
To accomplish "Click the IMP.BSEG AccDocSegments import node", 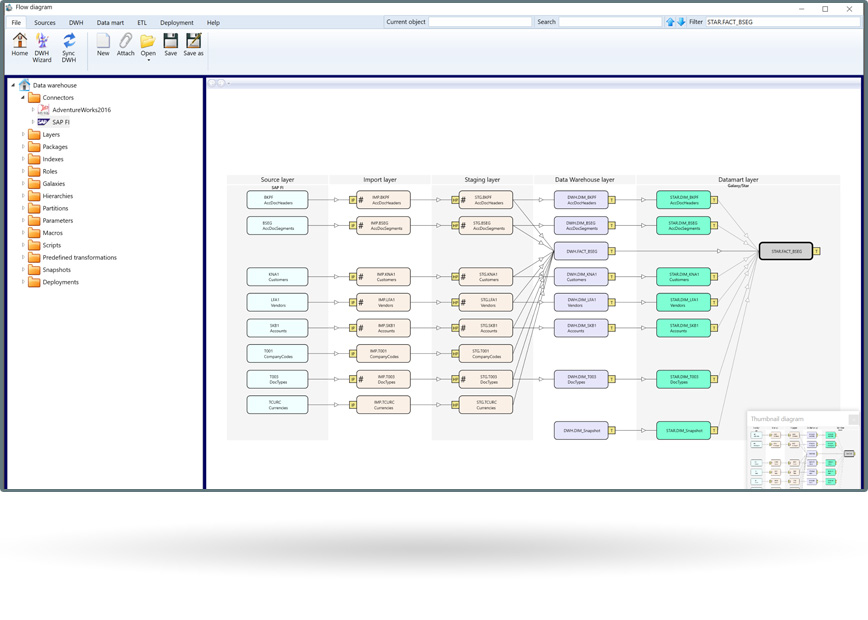I will click(x=383, y=225).
